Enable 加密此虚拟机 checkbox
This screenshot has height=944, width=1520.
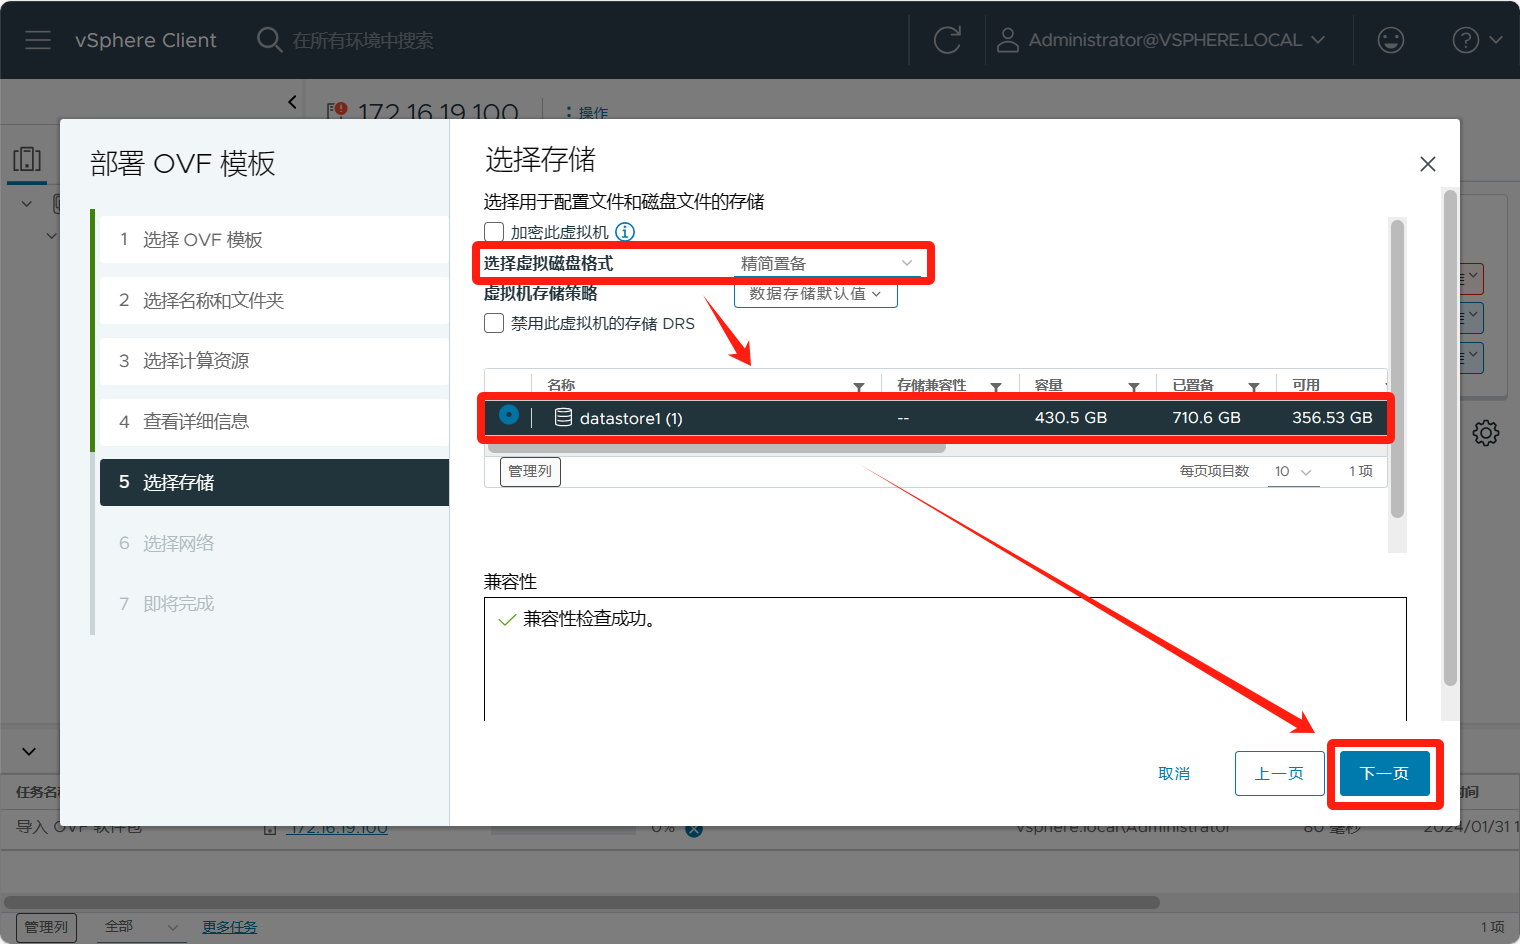[x=494, y=232]
